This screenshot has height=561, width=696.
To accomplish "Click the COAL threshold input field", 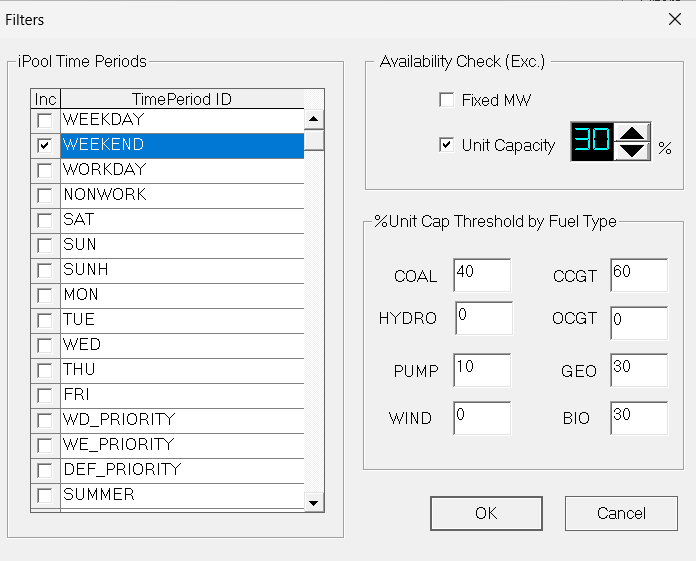I will click(481, 275).
